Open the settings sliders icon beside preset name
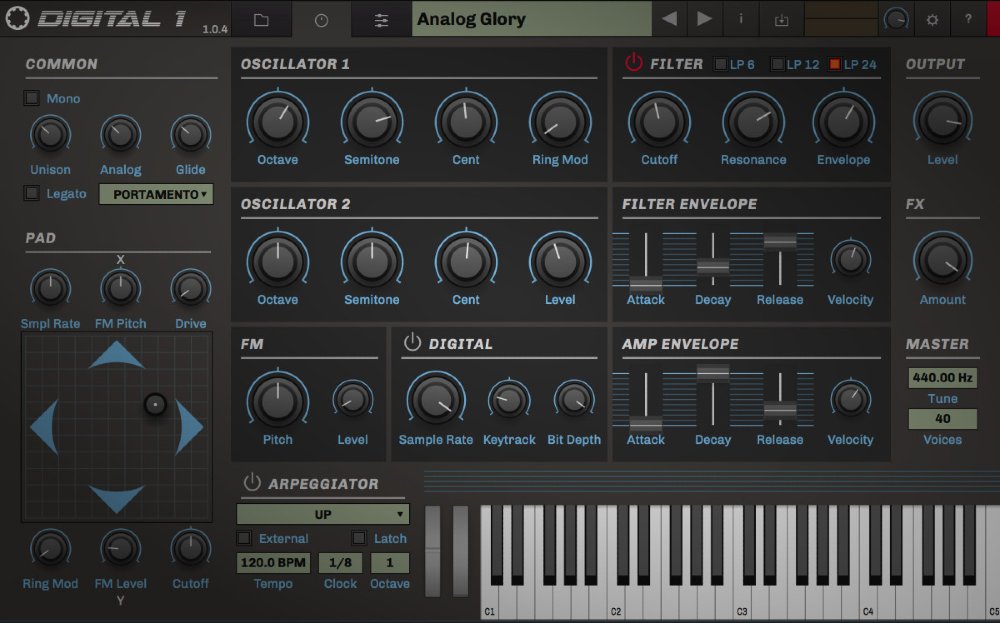1000x623 pixels. (x=381, y=18)
